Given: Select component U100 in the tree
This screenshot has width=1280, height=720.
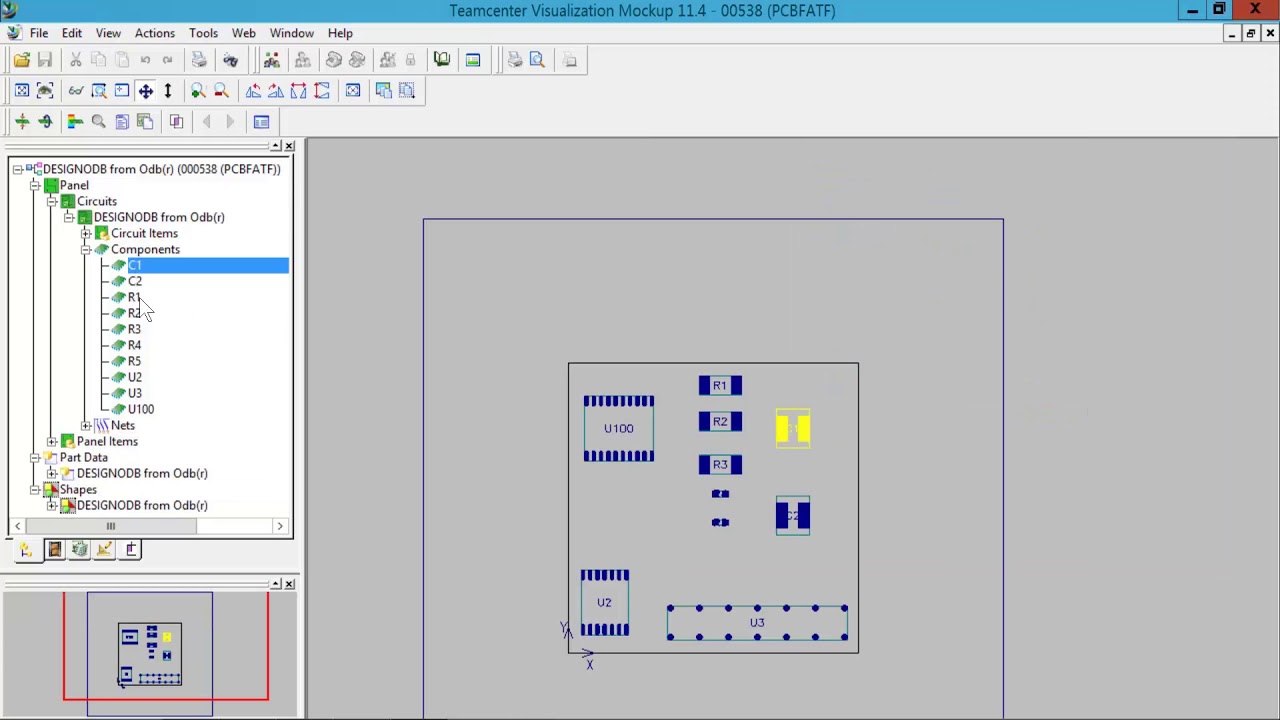Looking at the screenshot, I should tap(141, 409).
